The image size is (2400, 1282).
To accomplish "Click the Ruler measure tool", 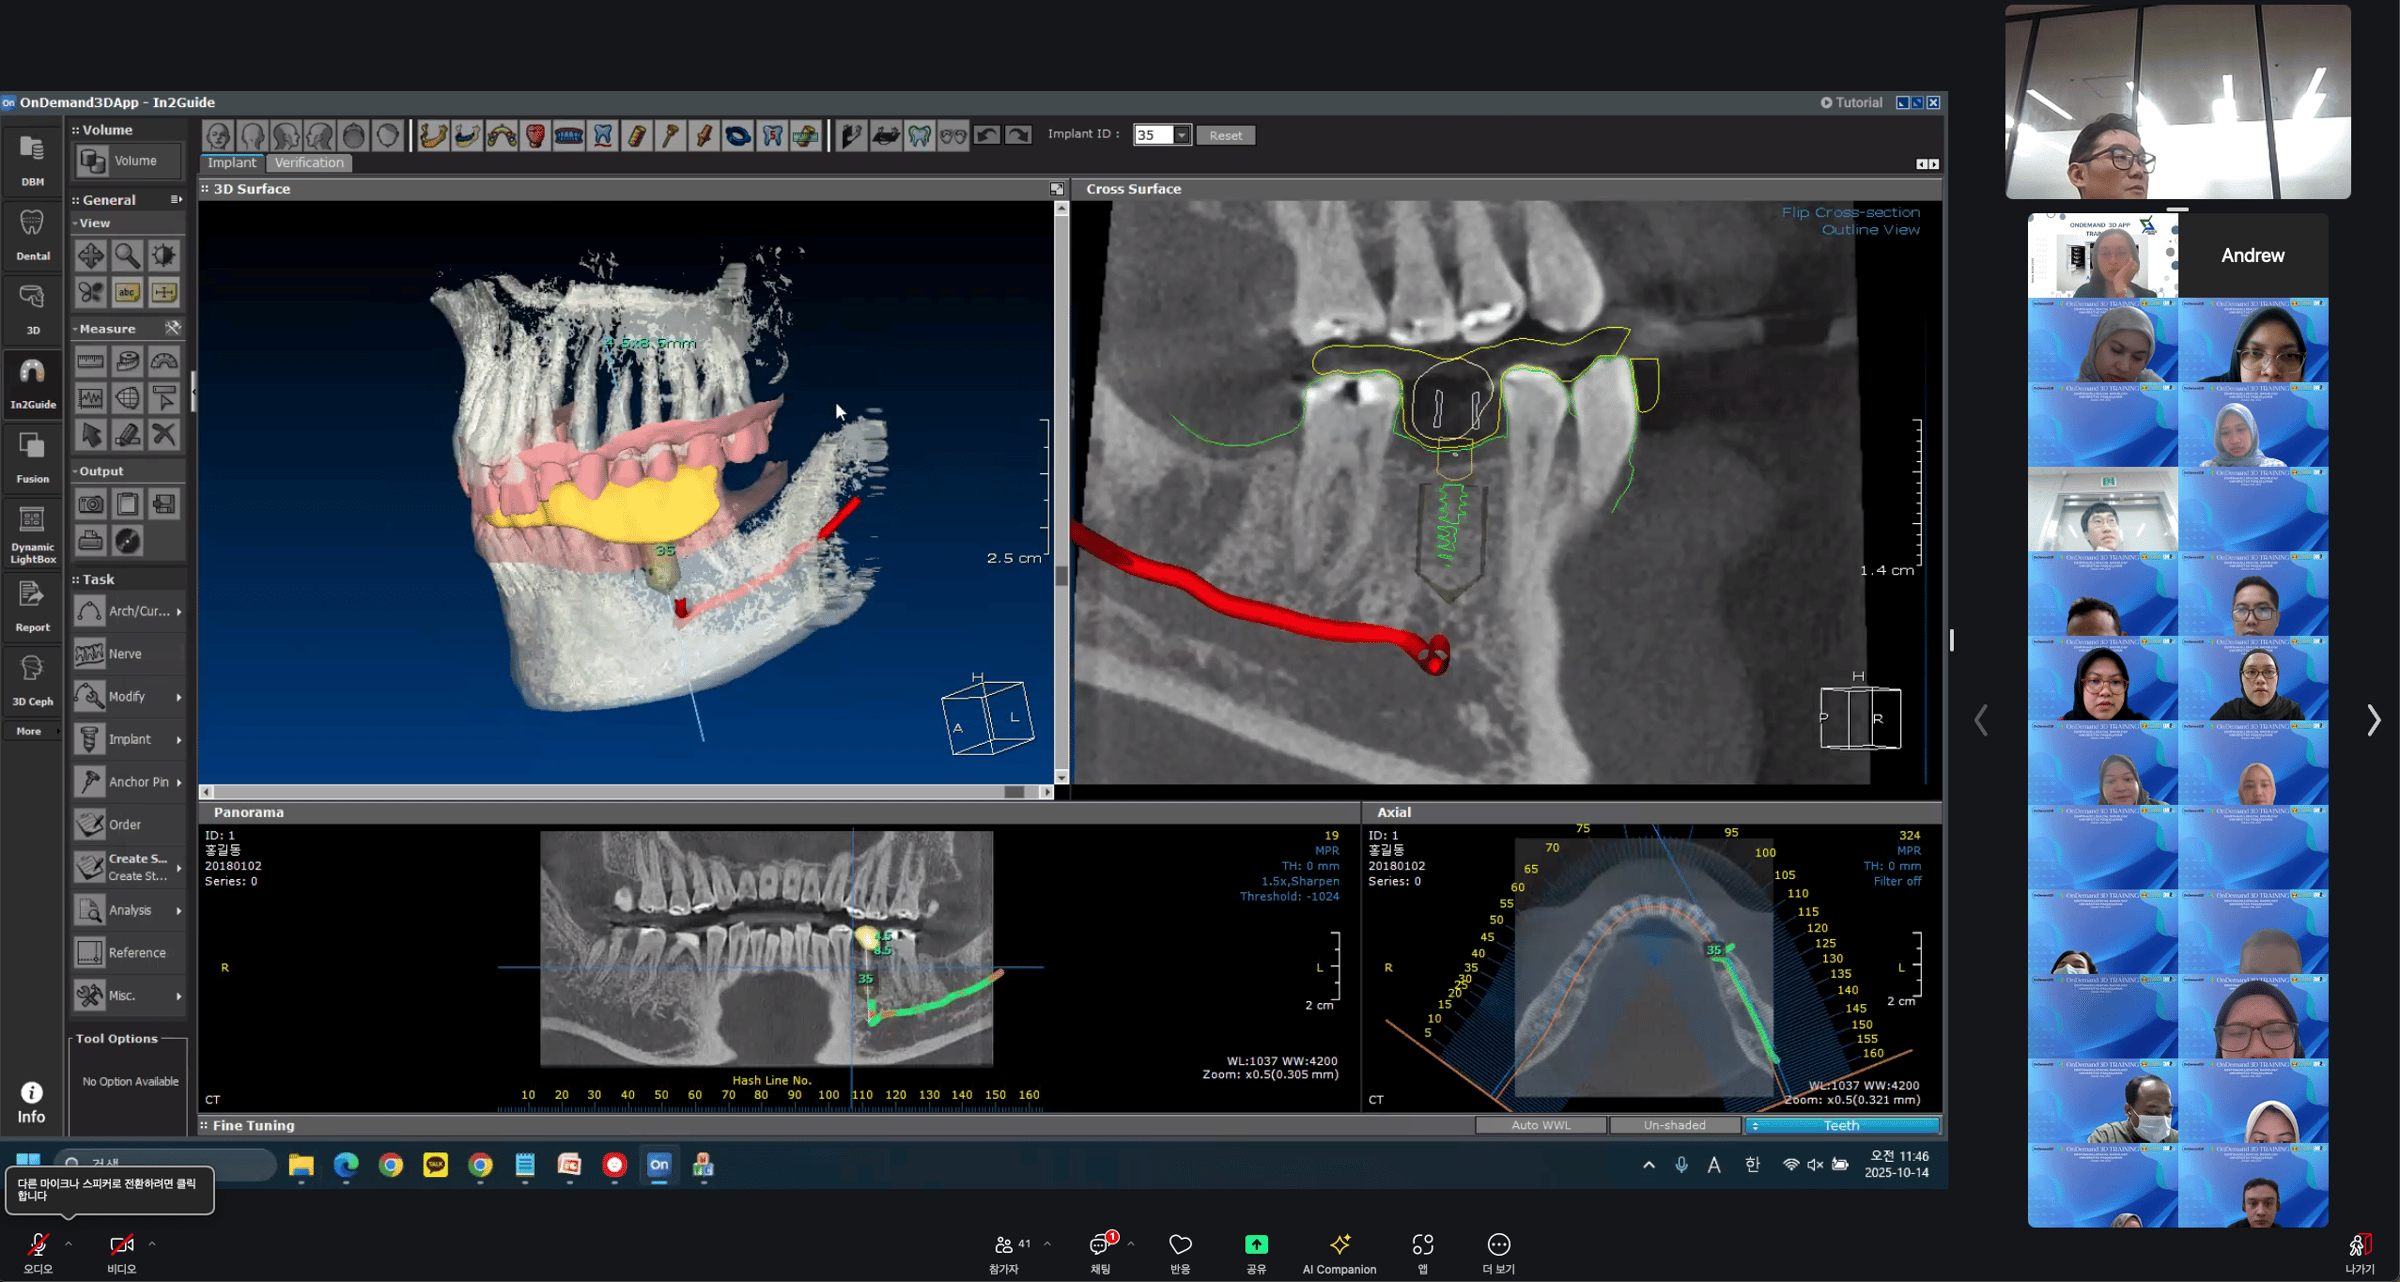I will (90, 362).
